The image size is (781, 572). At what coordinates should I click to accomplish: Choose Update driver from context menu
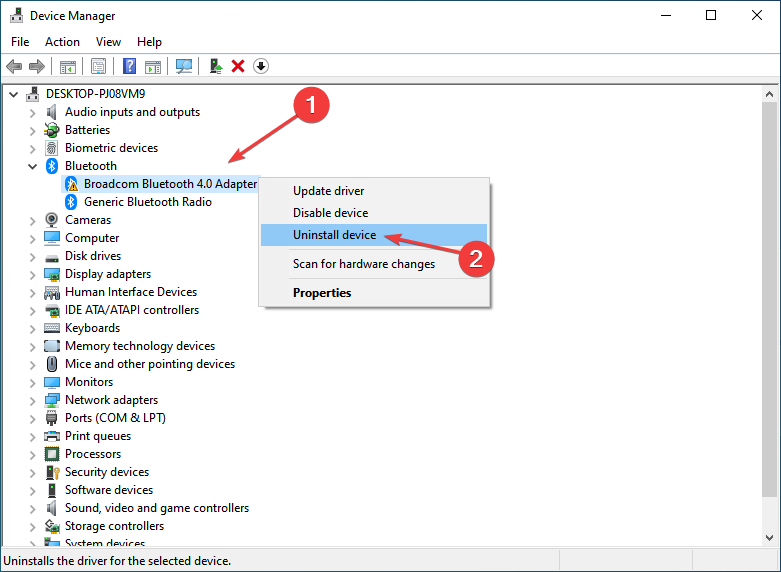374,191
